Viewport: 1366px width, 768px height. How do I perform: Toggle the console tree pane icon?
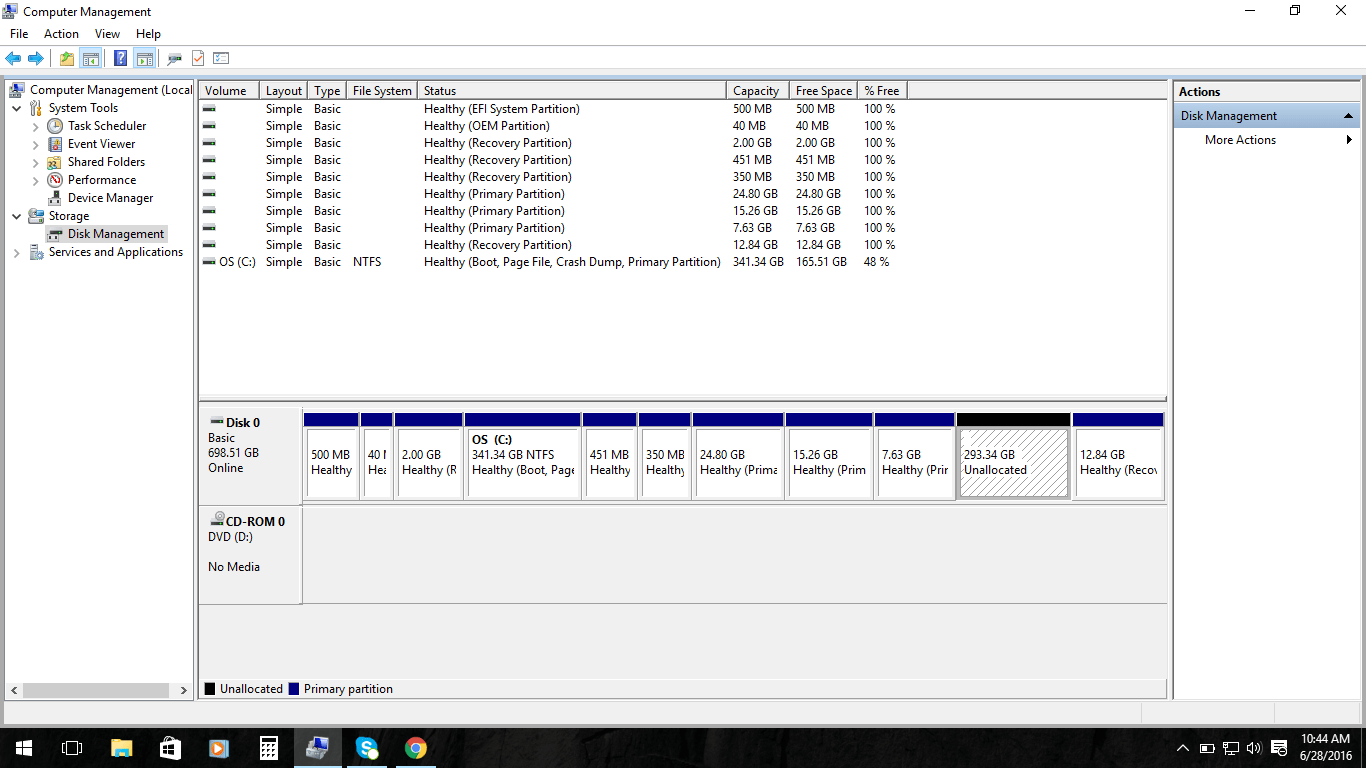coord(92,57)
